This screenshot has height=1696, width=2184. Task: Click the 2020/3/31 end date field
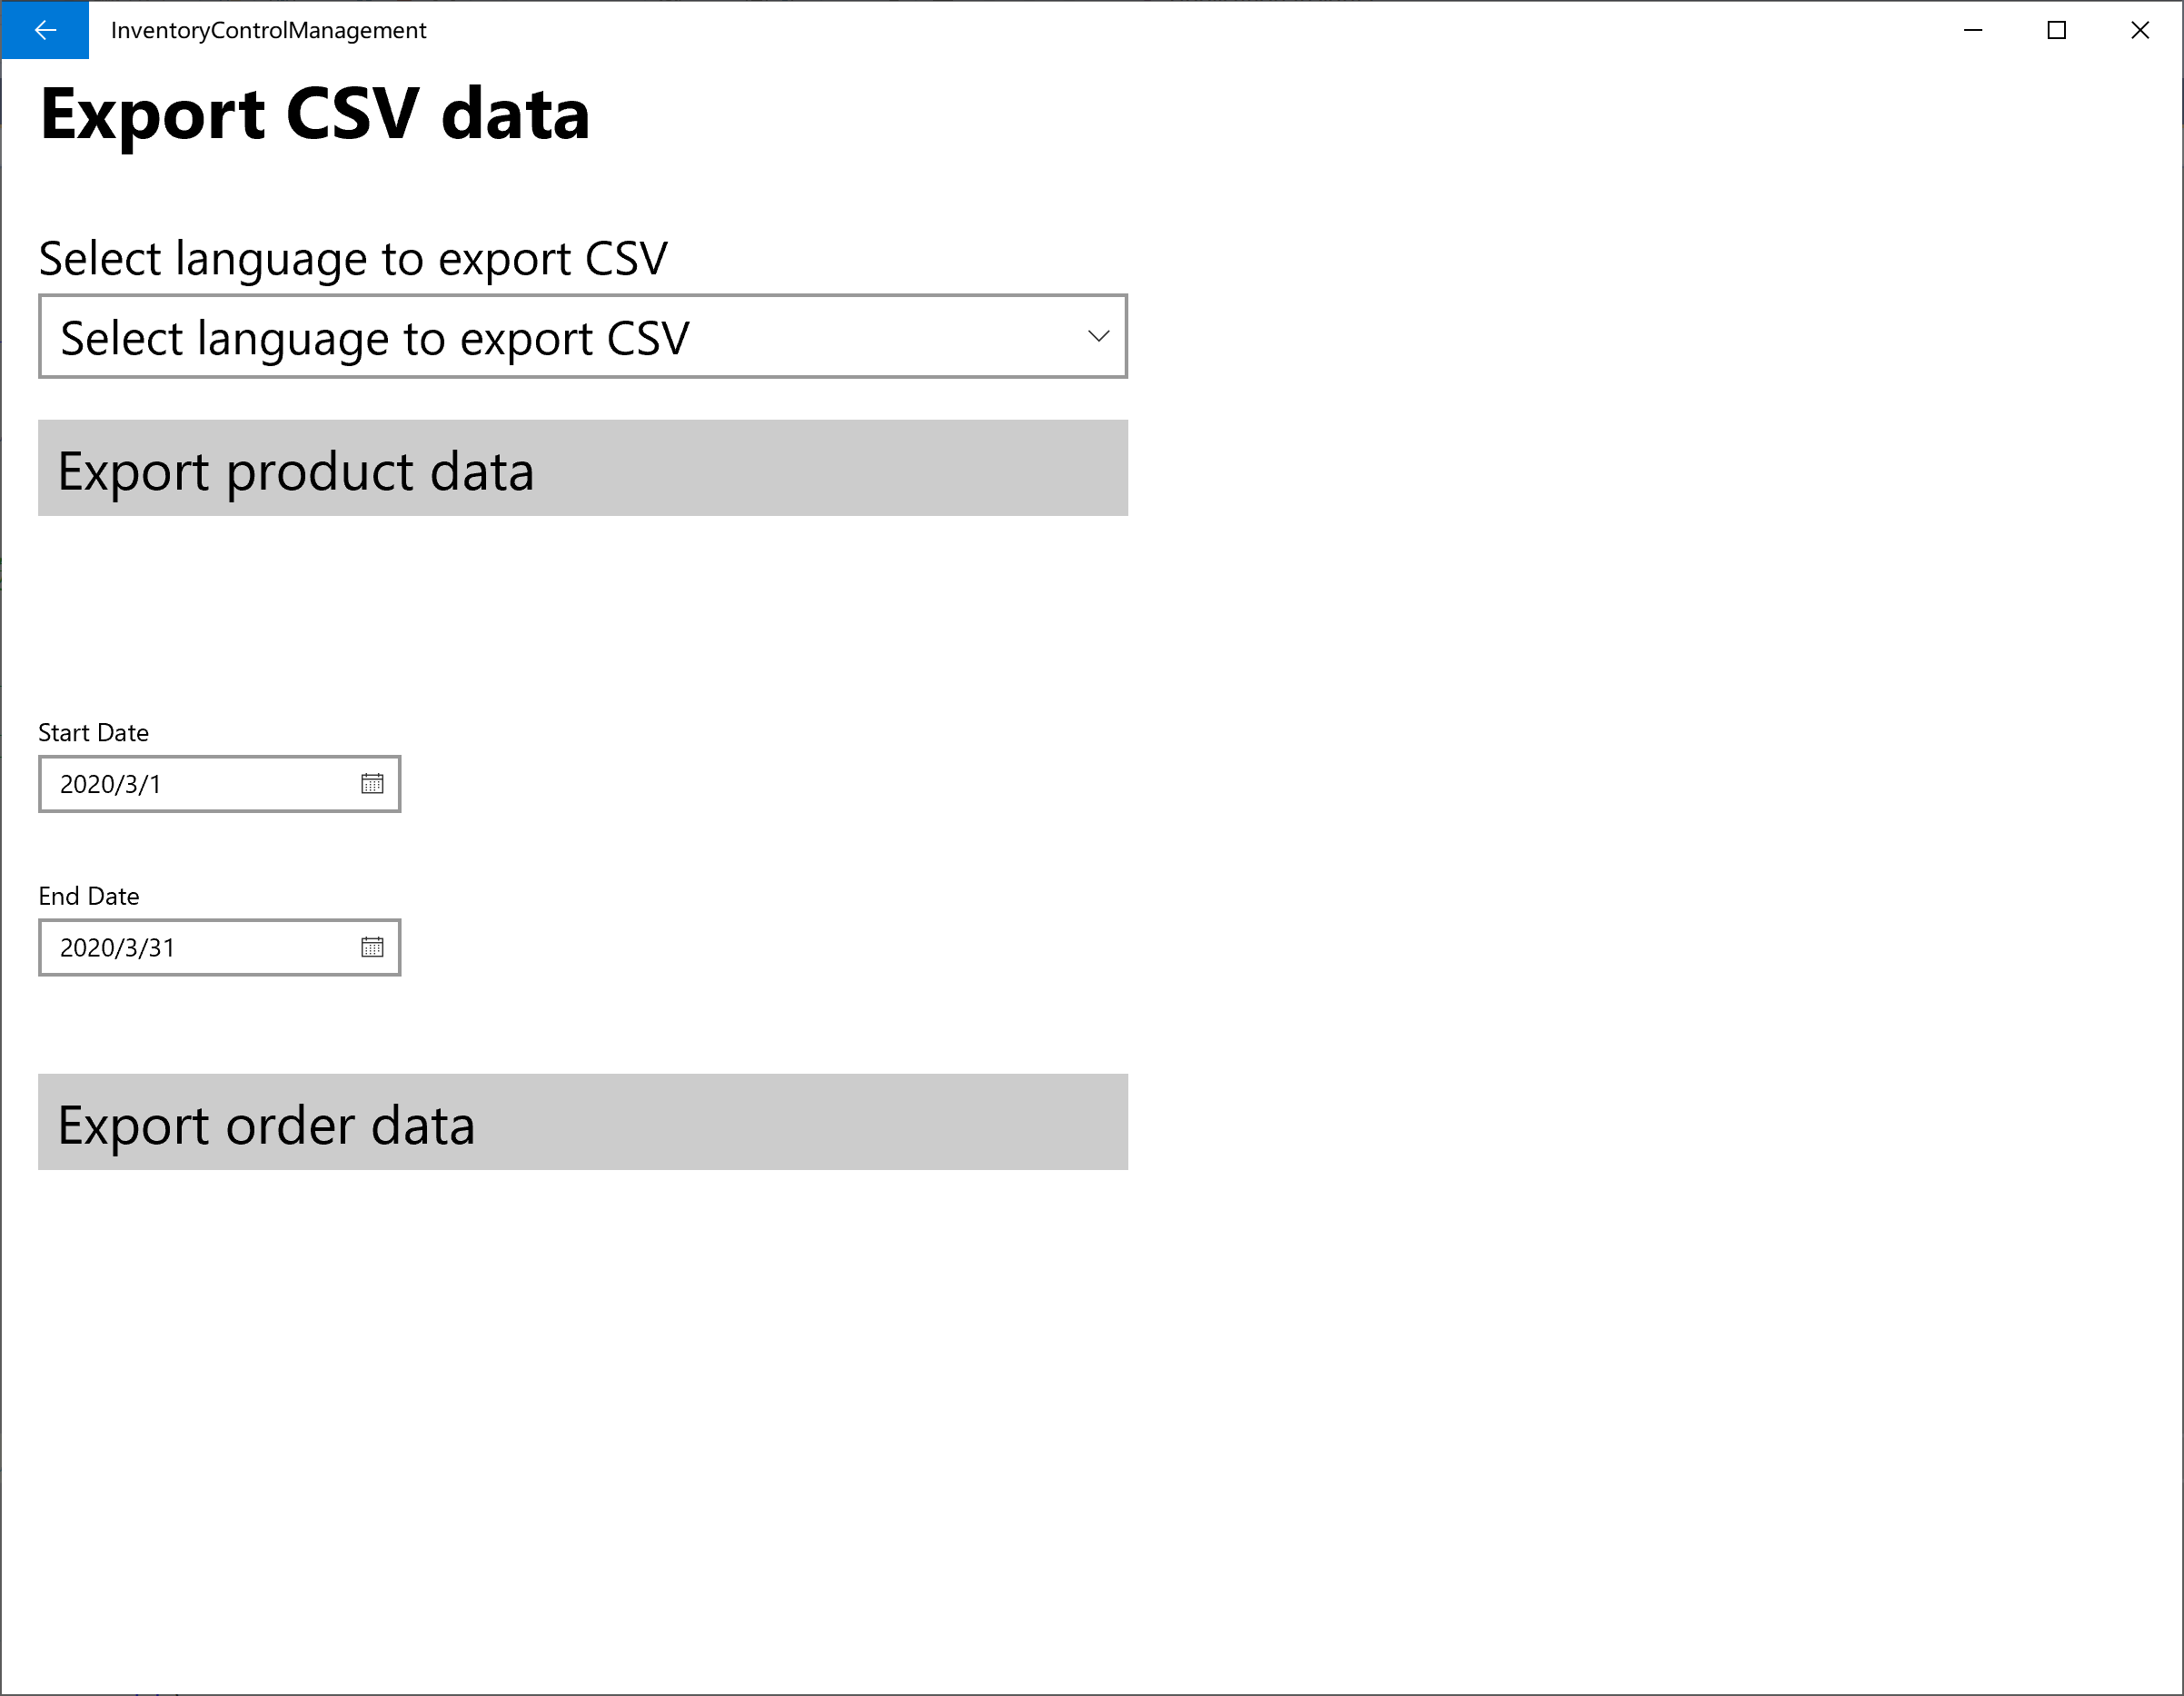click(x=190, y=947)
